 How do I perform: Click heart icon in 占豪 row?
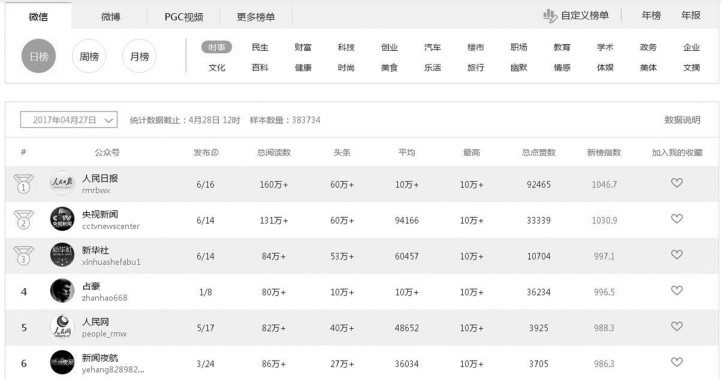click(676, 290)
